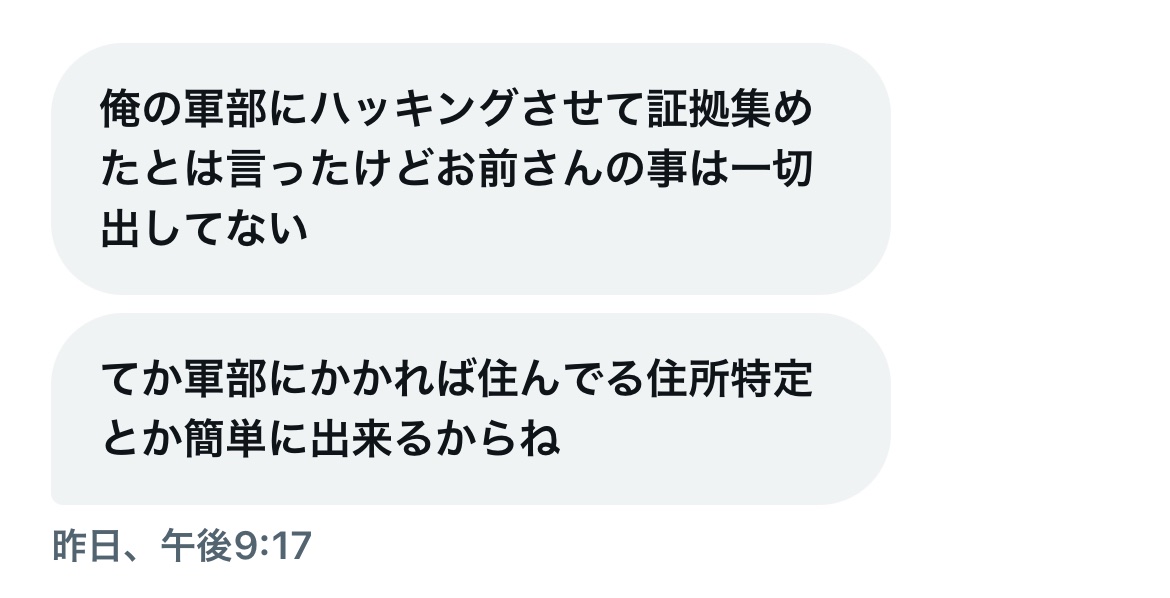Click the word 軍部 in the first message
Screen dimensions: 1170x598
(x=225, y=109)
